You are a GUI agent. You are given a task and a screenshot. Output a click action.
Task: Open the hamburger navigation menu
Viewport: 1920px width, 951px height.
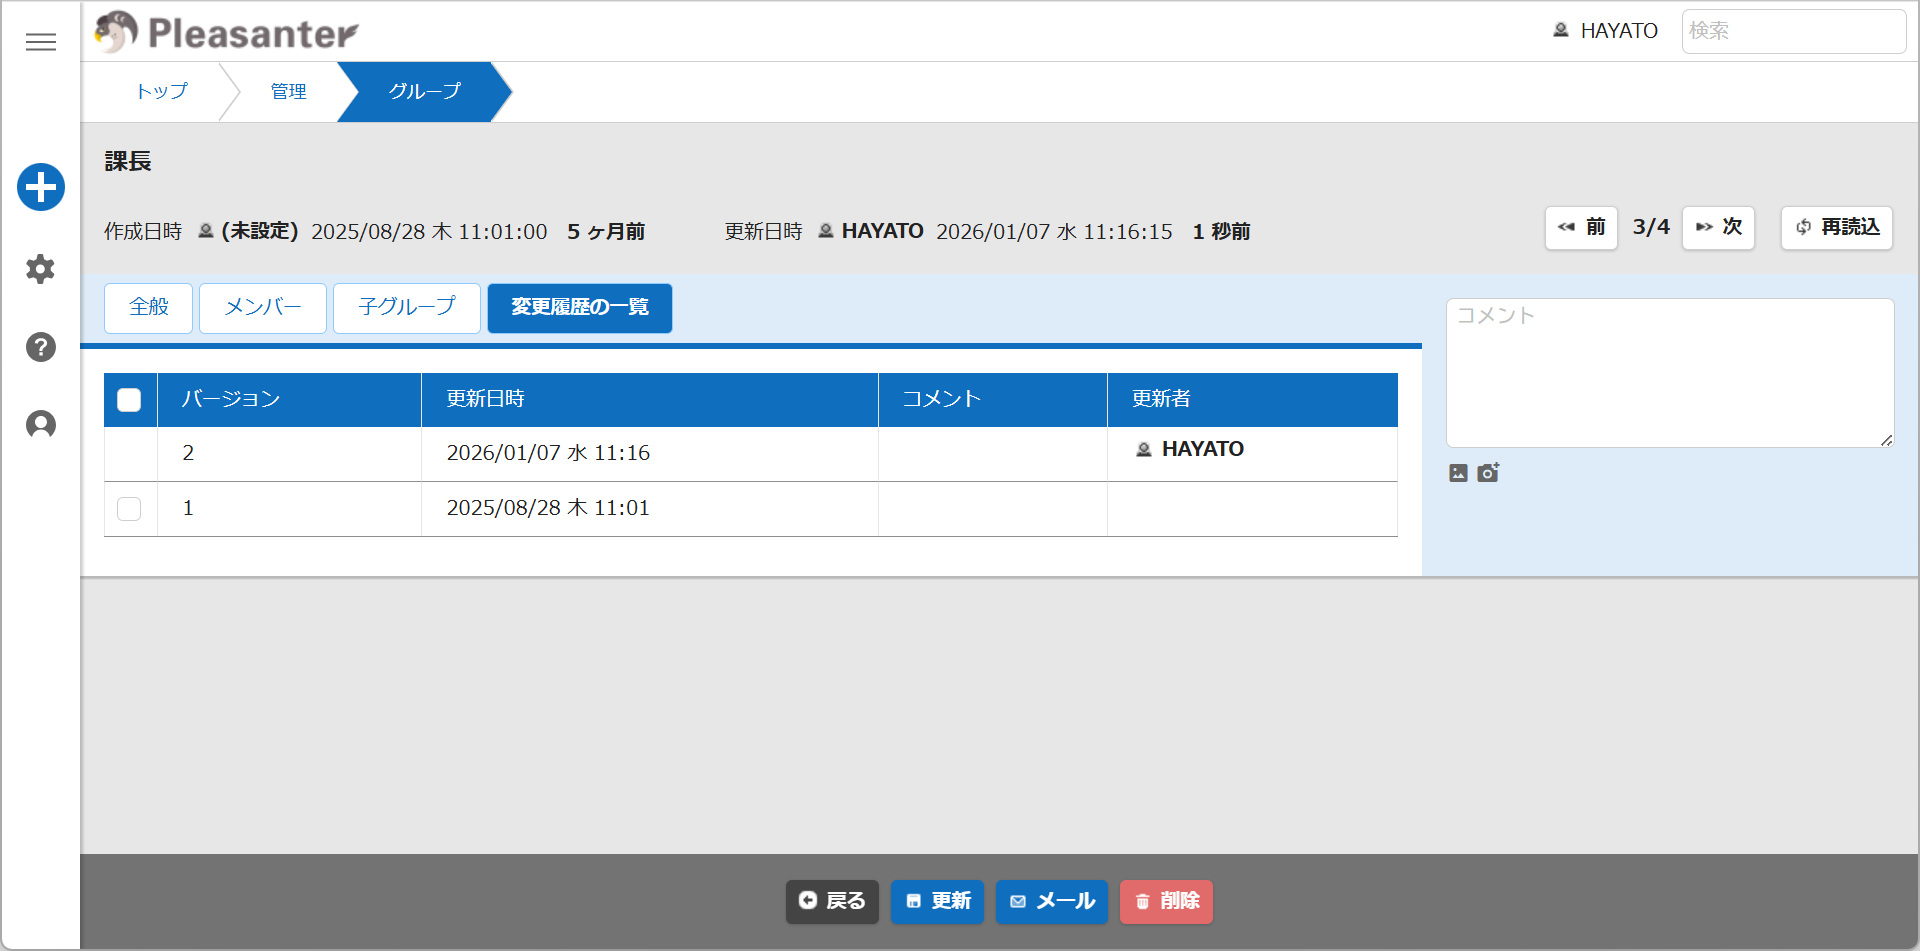[41, 42]
